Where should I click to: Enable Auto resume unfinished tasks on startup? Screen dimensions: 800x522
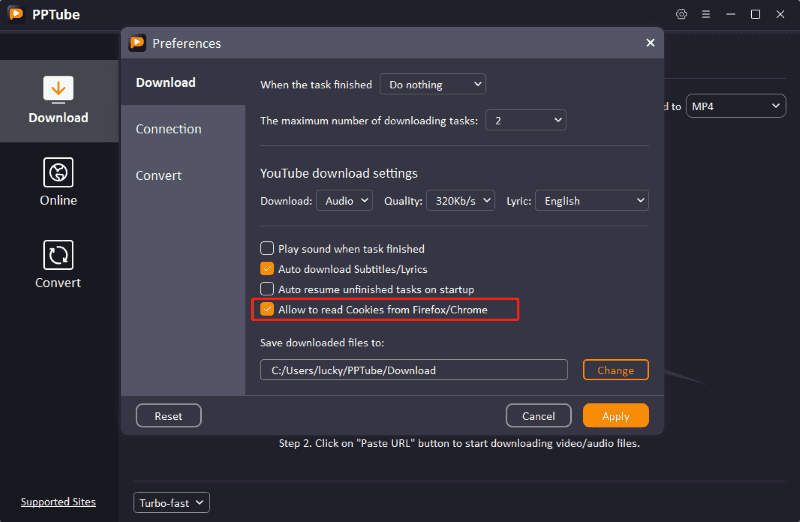[x=267, y=289]
